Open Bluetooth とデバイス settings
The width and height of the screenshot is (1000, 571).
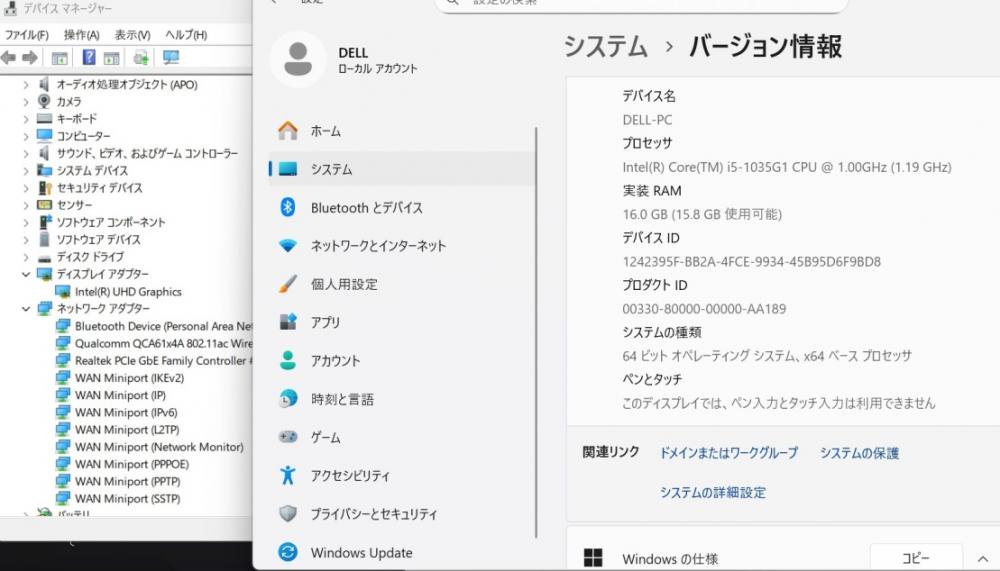pos(402,207)
